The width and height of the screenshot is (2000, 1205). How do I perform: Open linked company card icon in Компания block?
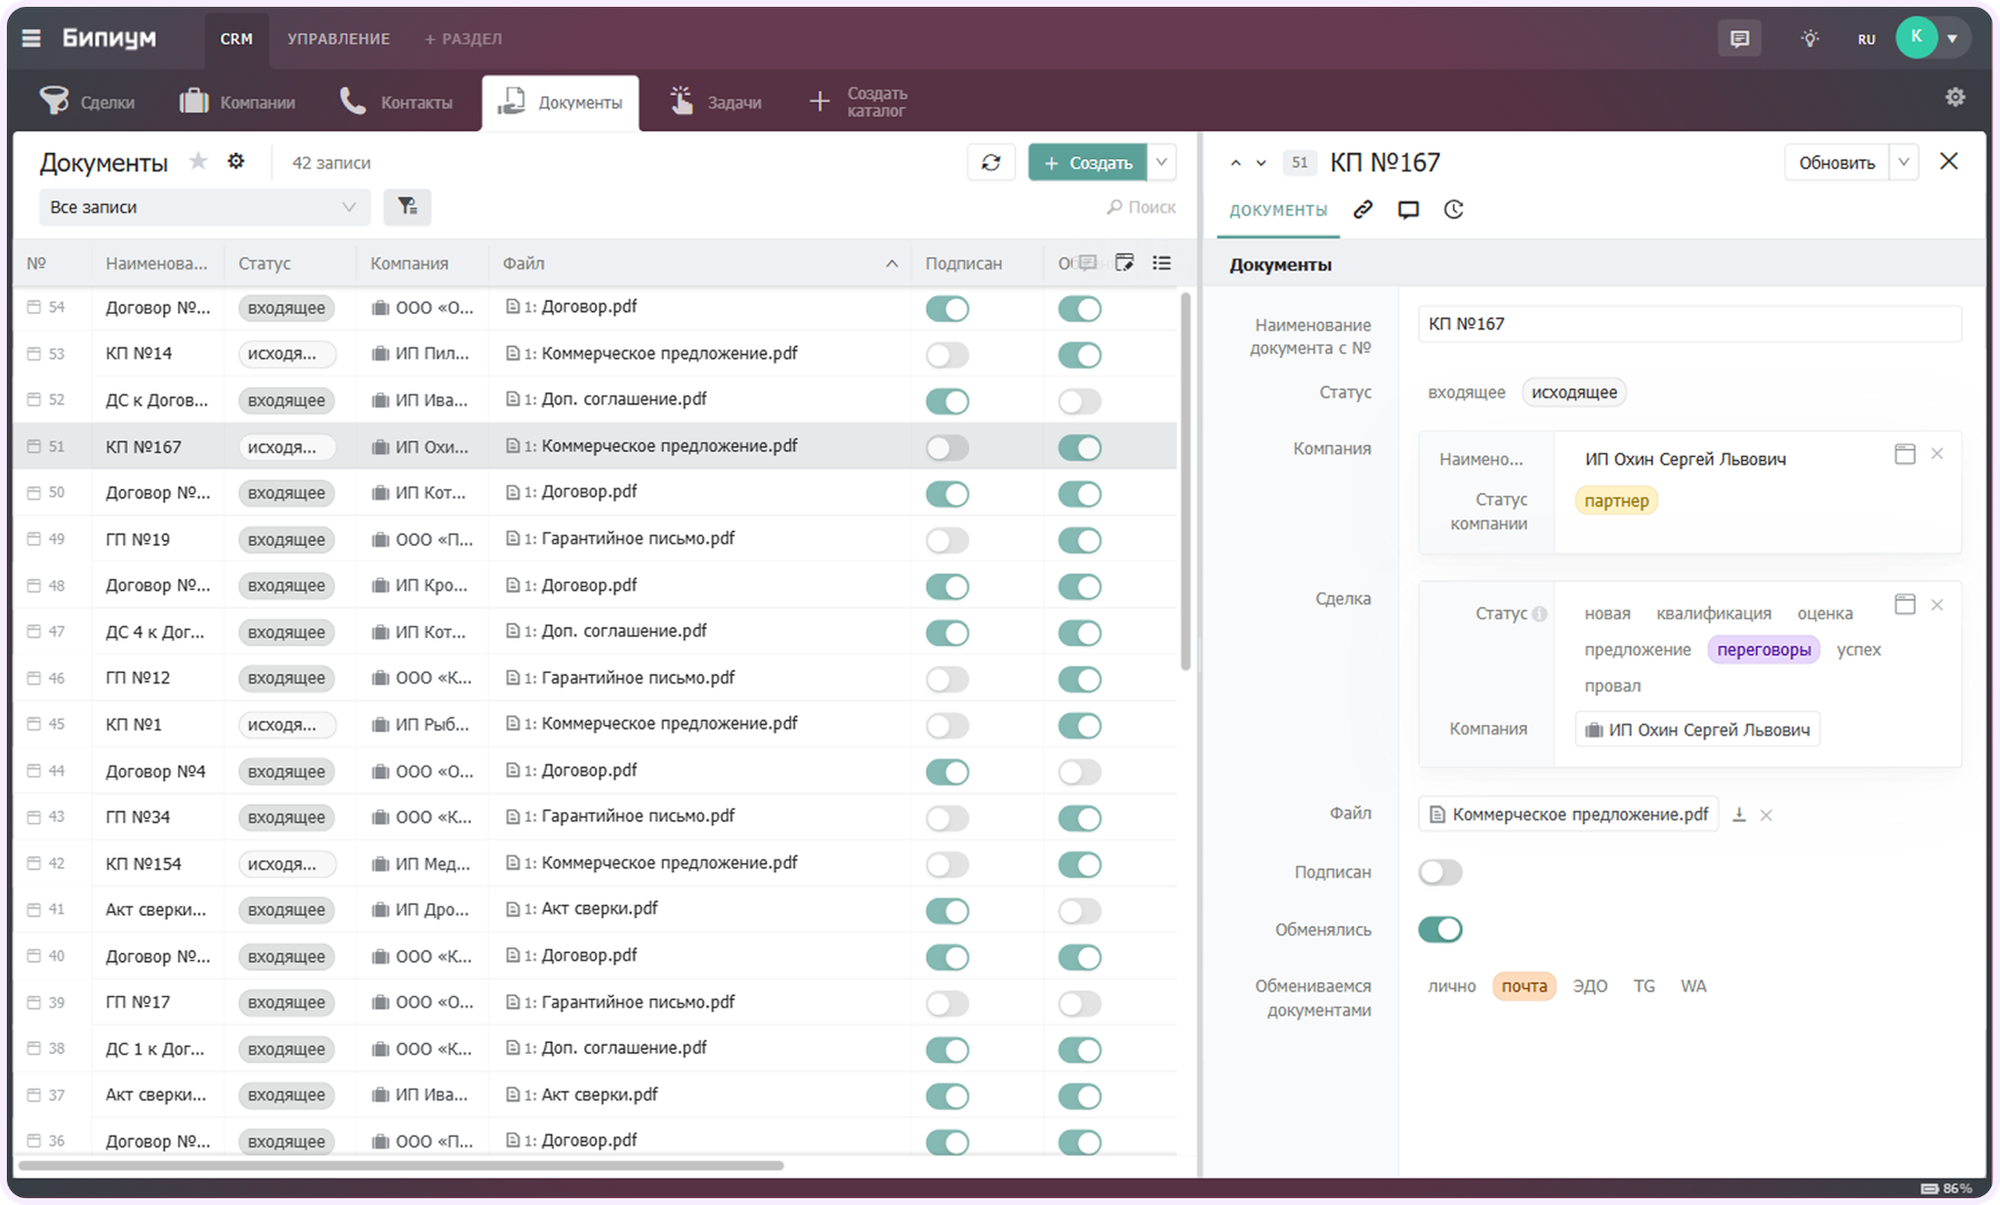click(1905, 454)
